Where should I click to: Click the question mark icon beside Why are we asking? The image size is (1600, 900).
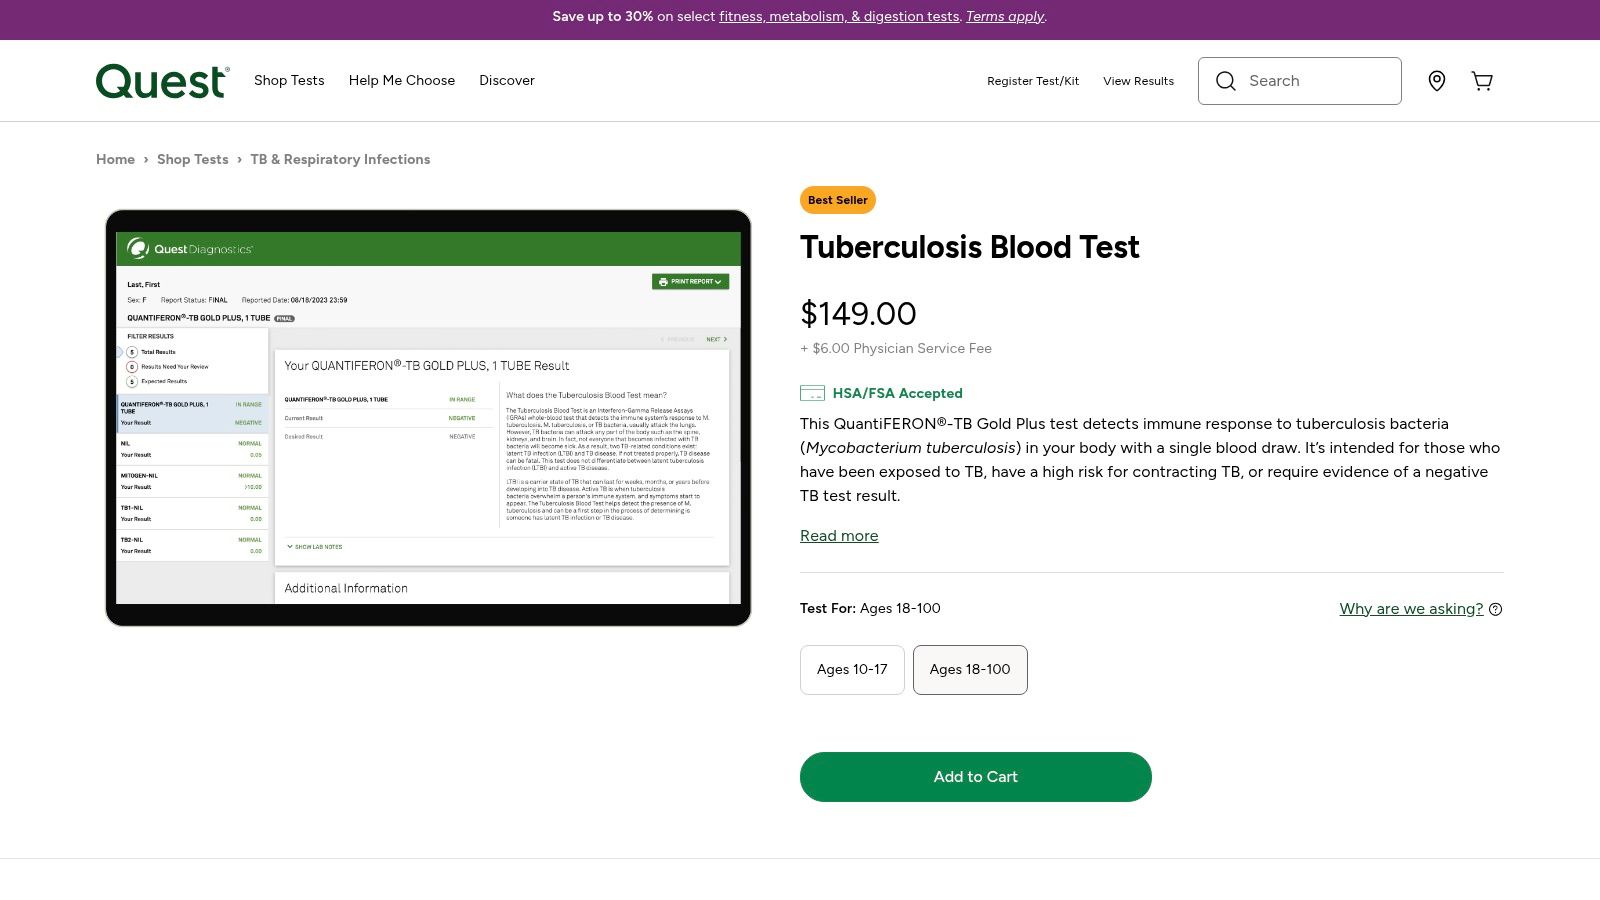[1495, 609]
